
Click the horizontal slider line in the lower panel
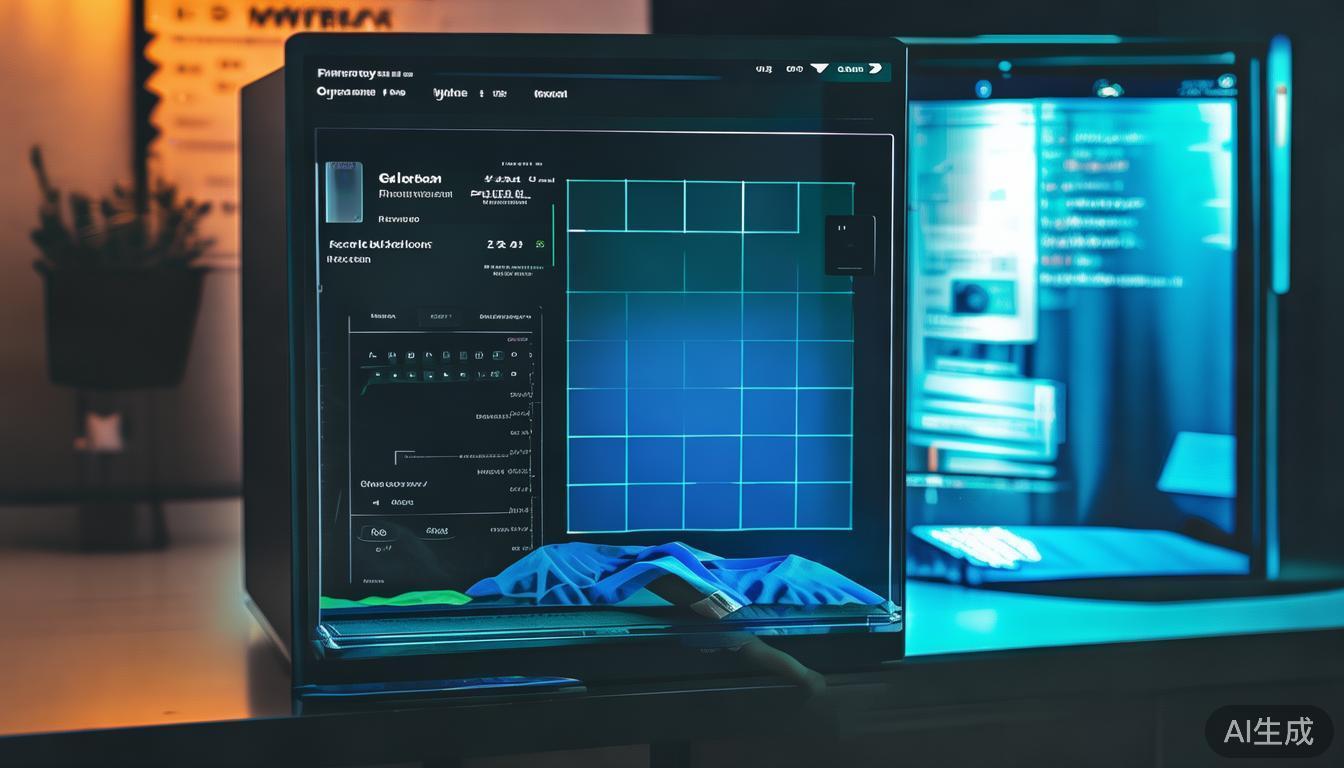(450, 457)
